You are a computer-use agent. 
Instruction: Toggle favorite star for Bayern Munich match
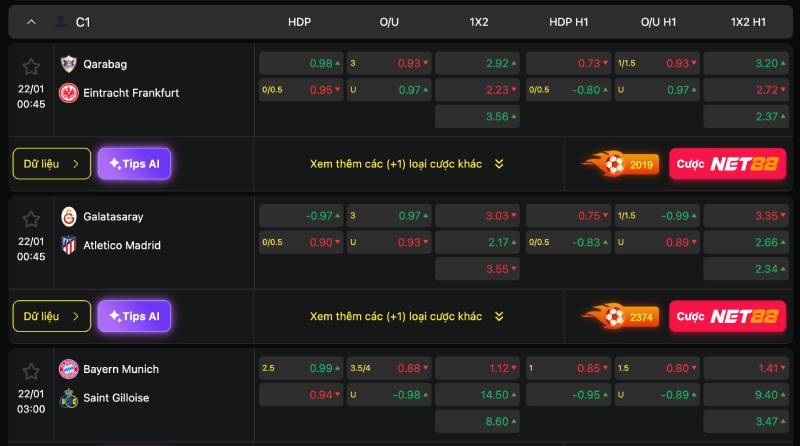click(x=31, y=371)
